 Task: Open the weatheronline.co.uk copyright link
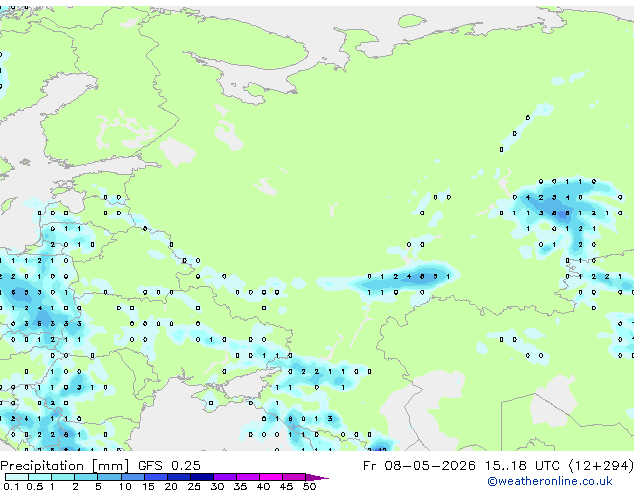pos(550,481)
